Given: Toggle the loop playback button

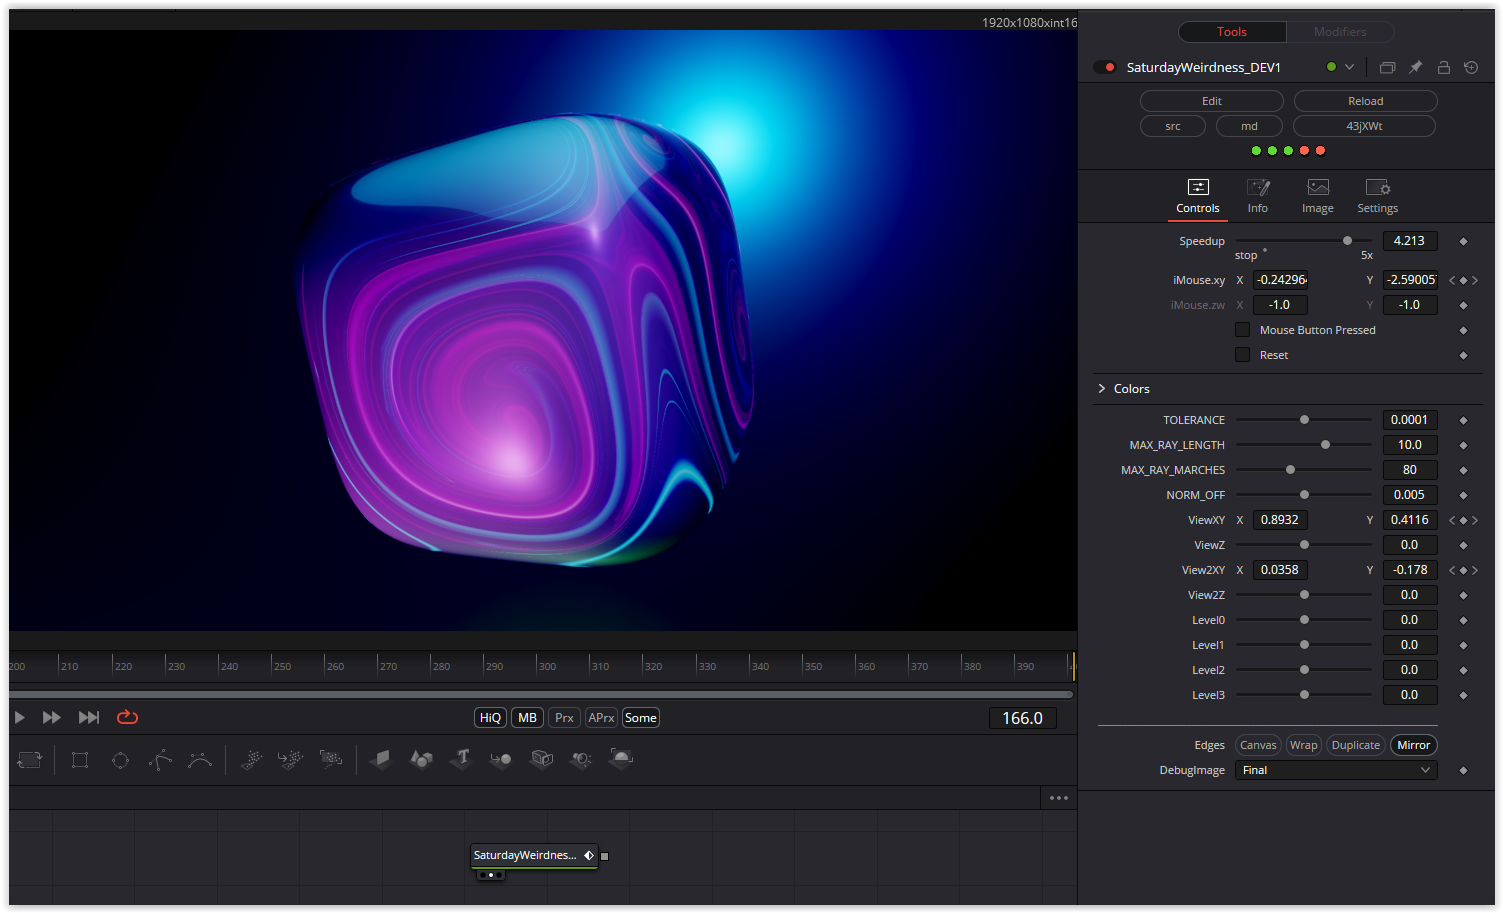Looking at the screenshot, I should coord(127,717).
